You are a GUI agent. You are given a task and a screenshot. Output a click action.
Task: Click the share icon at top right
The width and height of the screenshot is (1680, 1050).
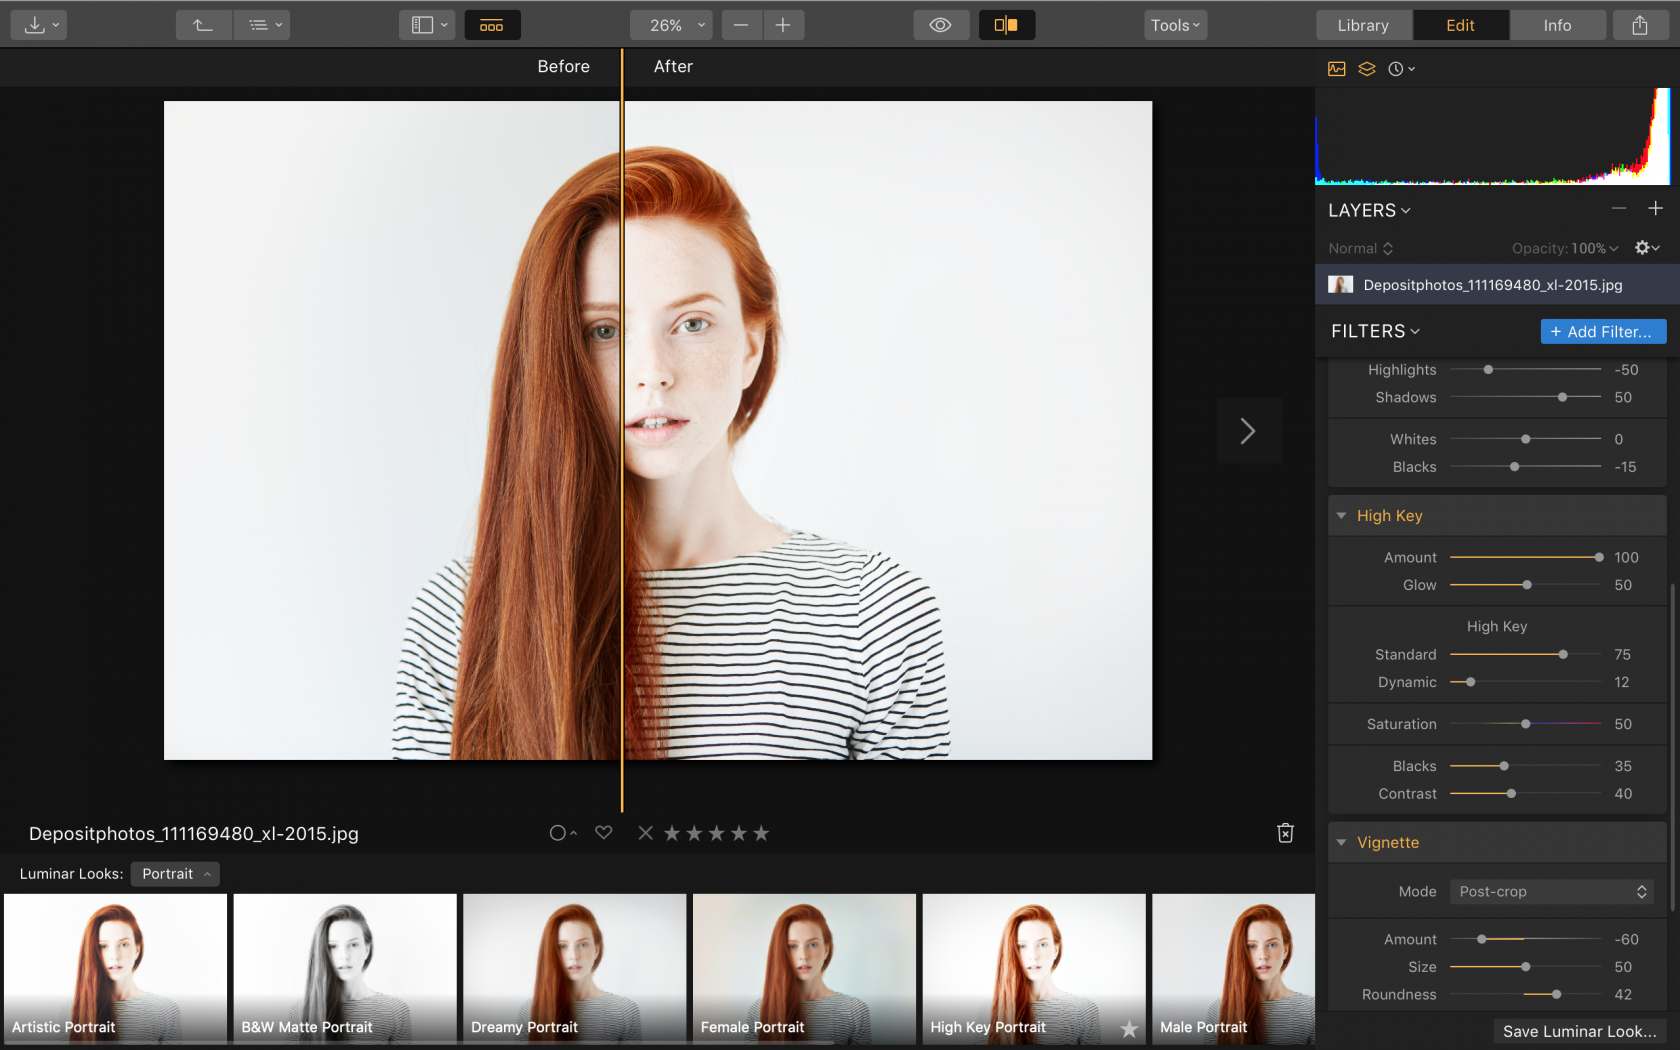pyautogui.click(x=1638, y=24)
